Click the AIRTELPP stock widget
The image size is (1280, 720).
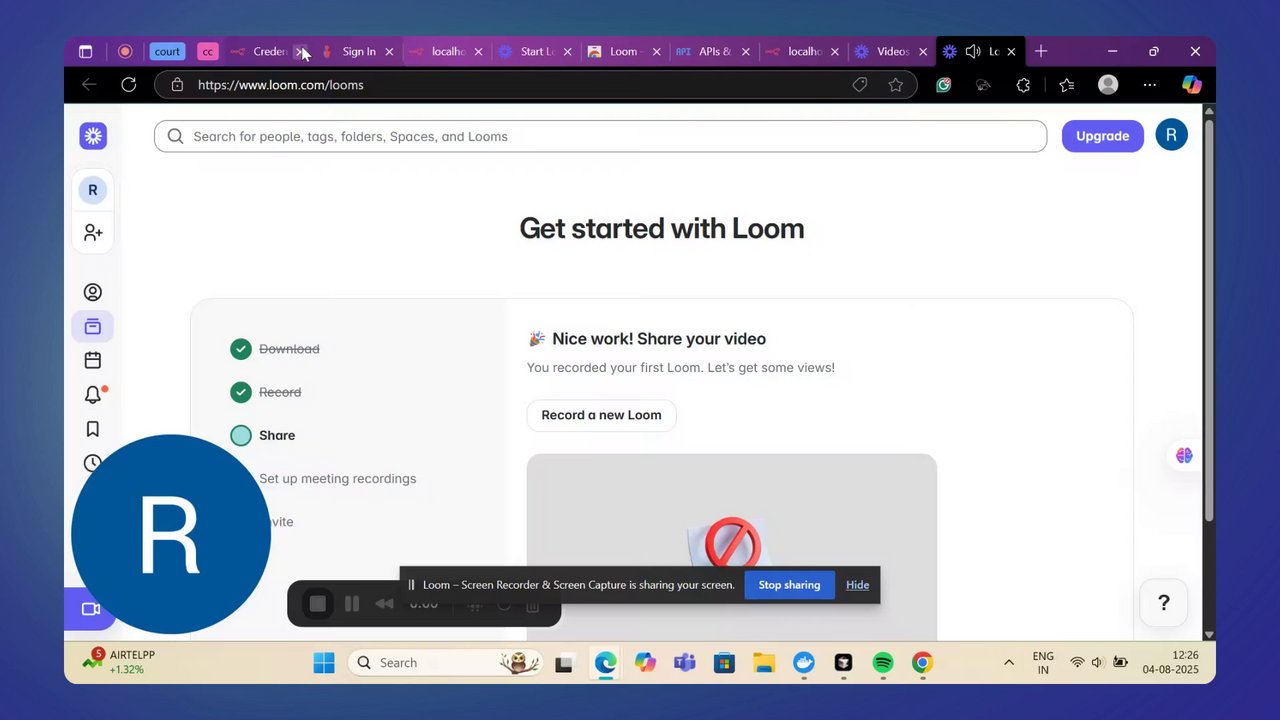point(120,662)
